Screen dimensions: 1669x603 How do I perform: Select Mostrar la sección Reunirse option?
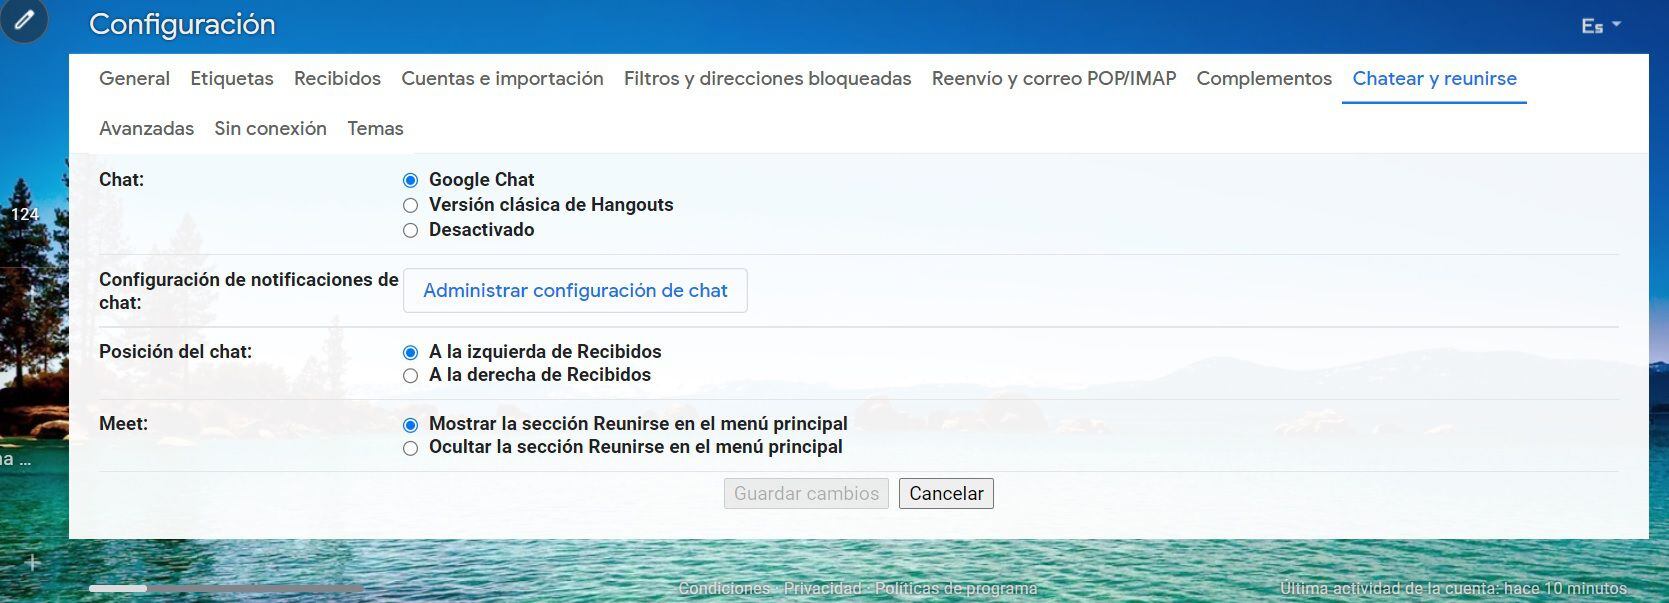tap(410, 425)
